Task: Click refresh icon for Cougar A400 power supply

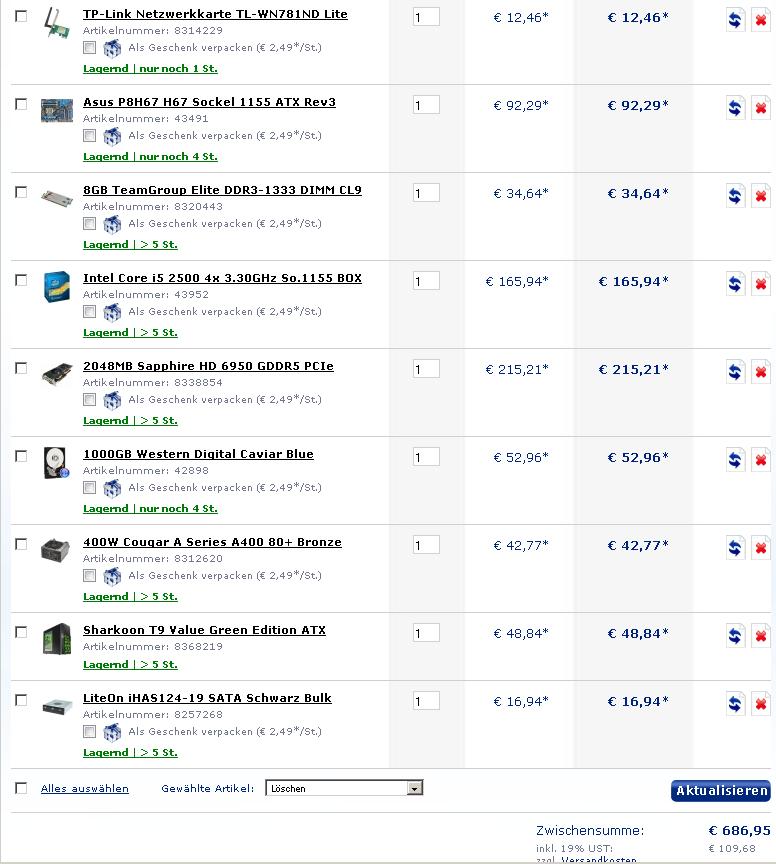Action: pos(735,548)
